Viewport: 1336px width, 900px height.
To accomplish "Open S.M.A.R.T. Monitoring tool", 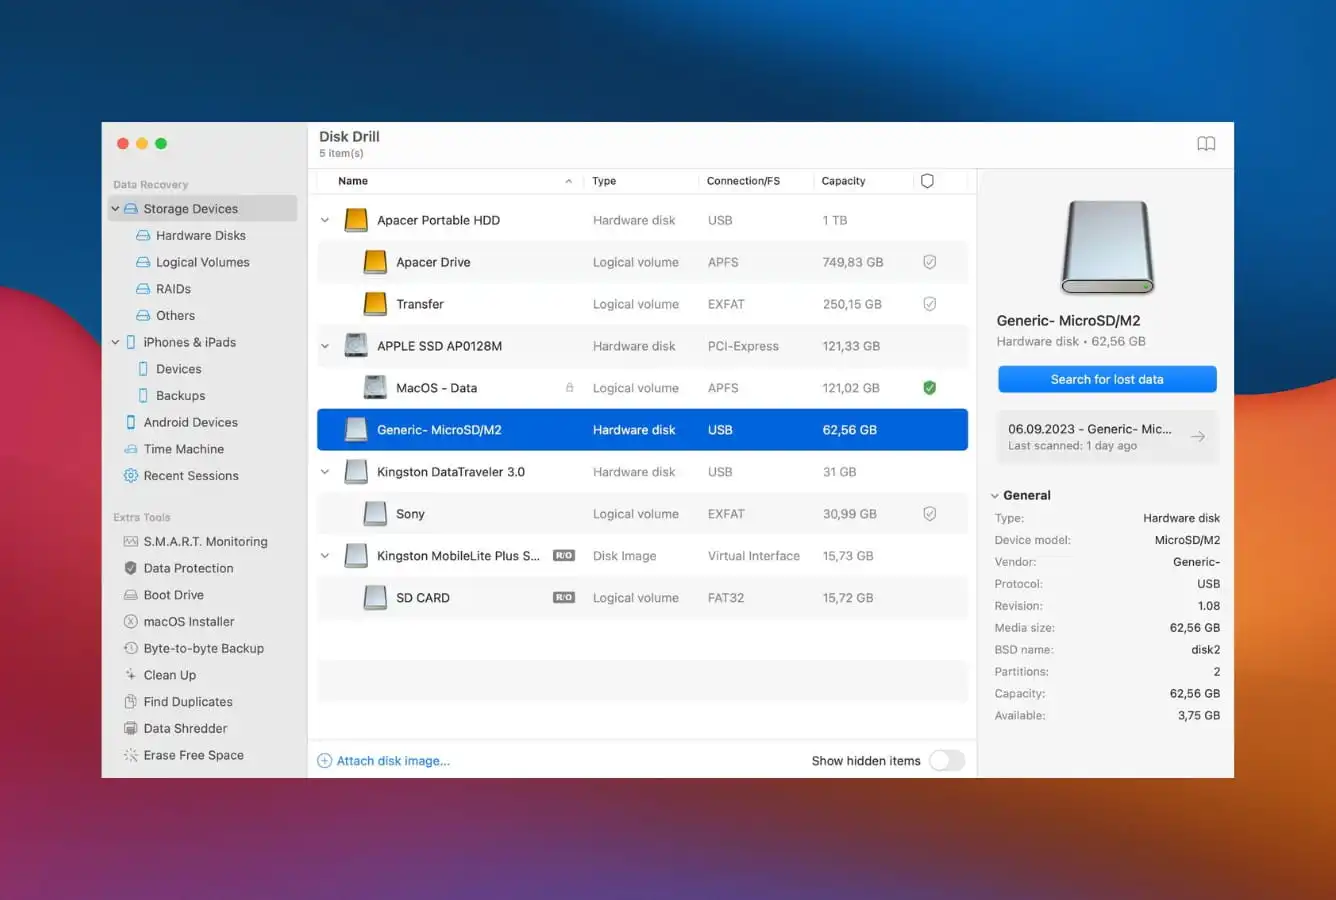I will [x=195, y=542].
